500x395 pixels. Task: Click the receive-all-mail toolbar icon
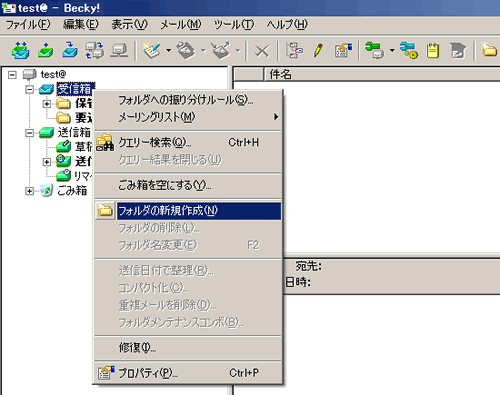[x=20, y=51]
